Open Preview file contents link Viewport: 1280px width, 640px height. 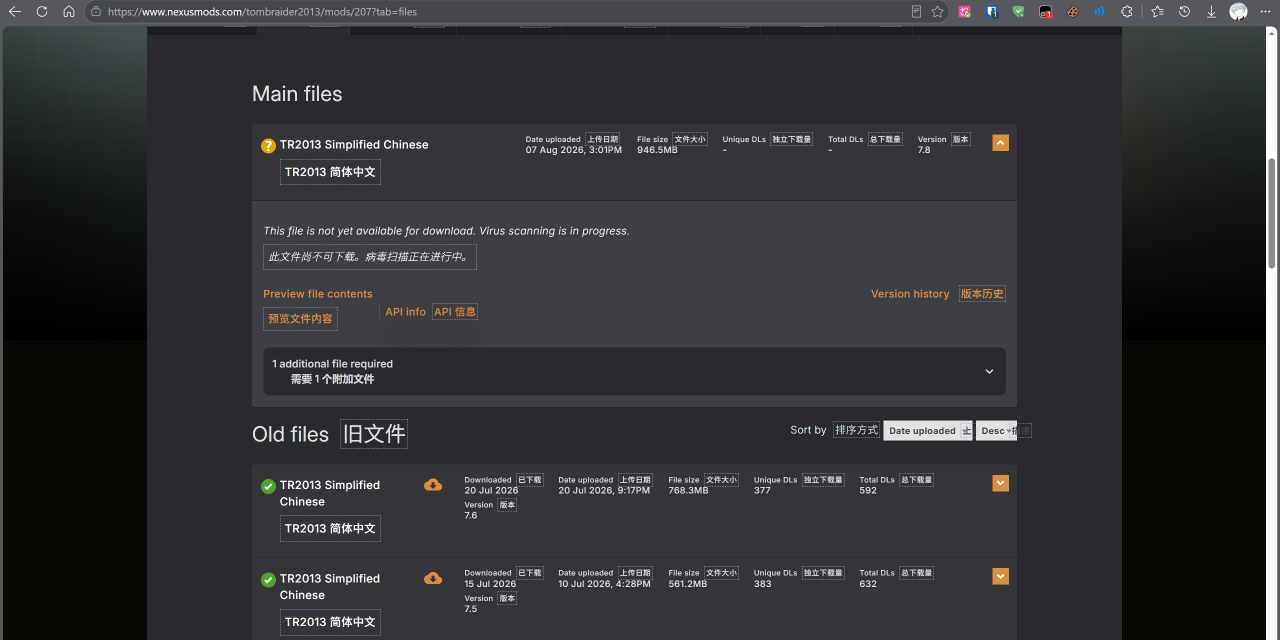318,294
